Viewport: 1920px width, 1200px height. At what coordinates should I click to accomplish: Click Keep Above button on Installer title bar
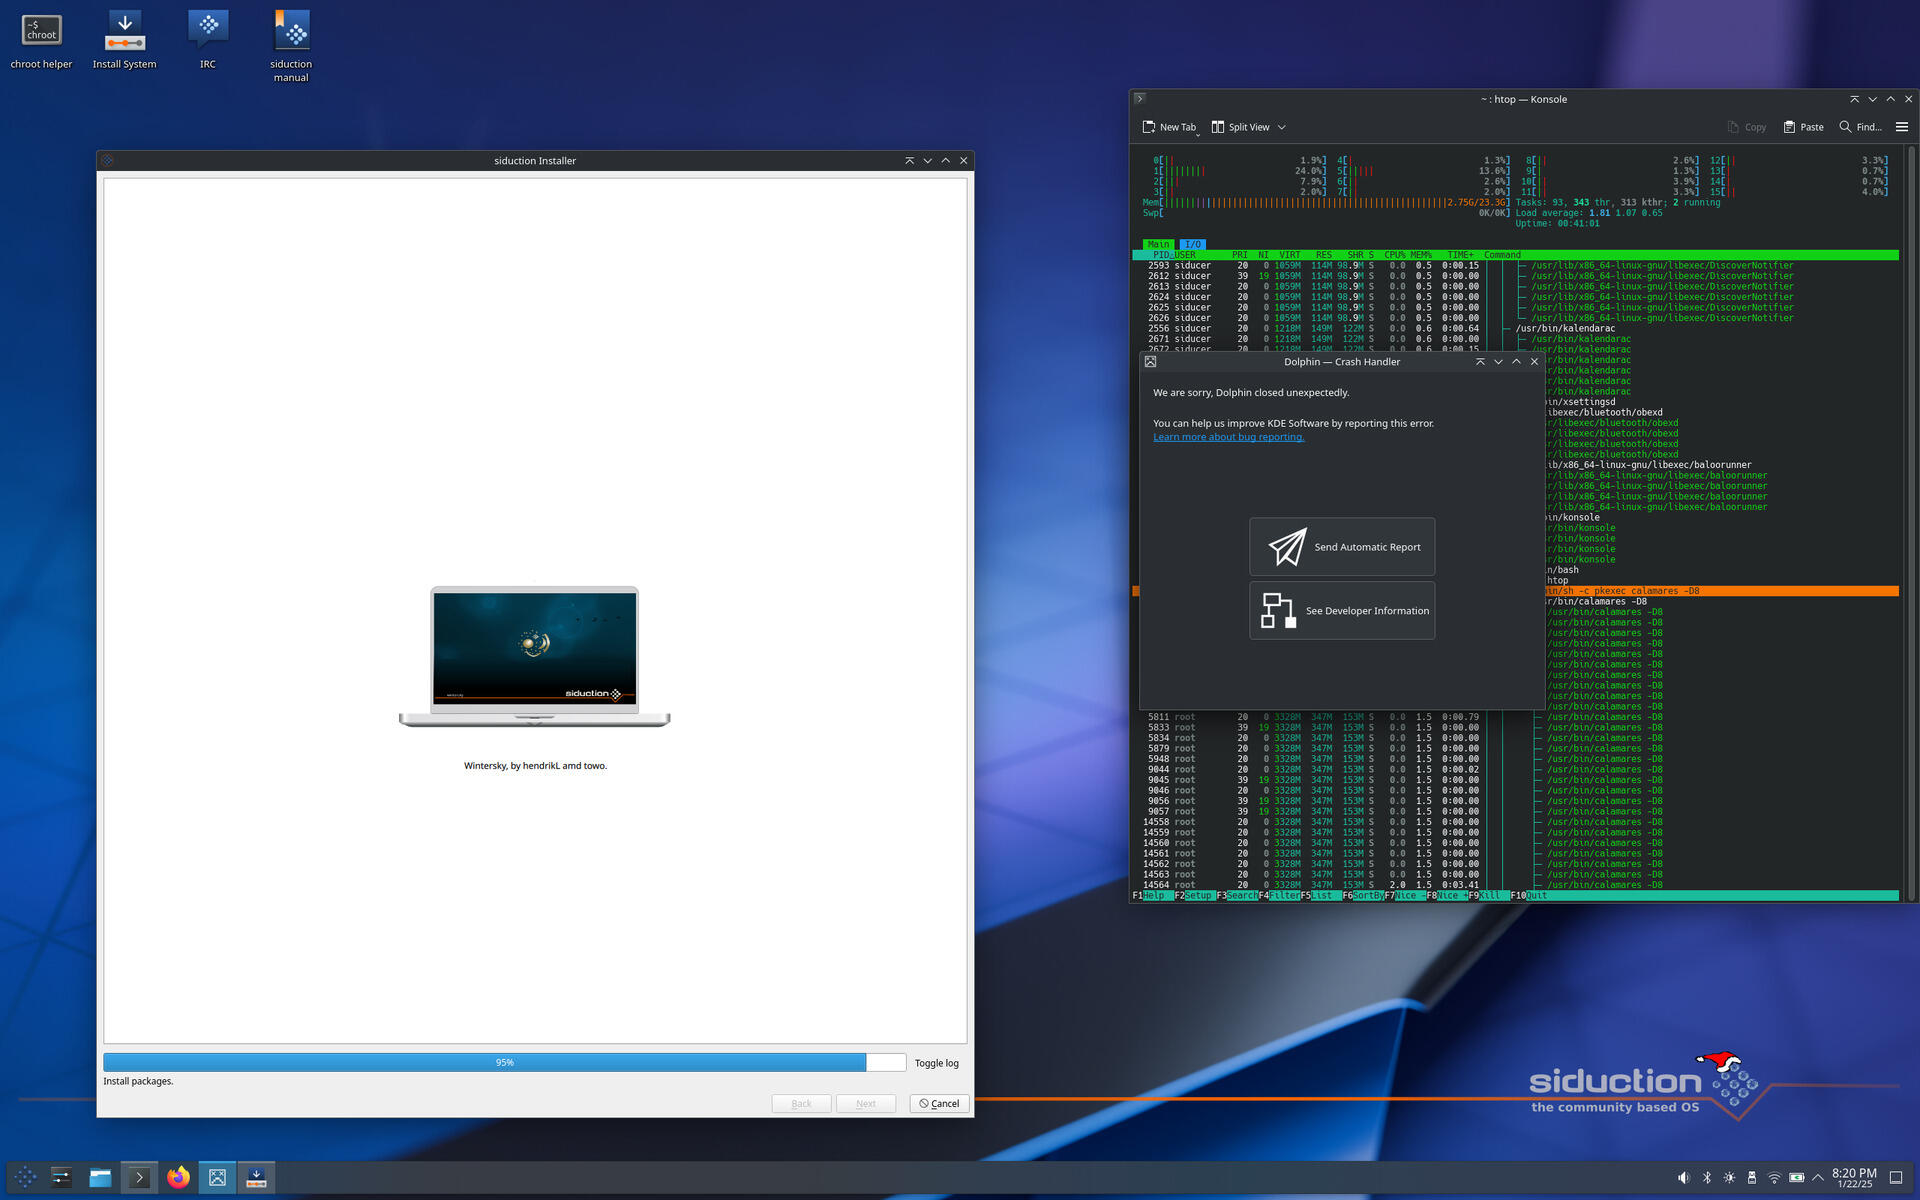909,160
